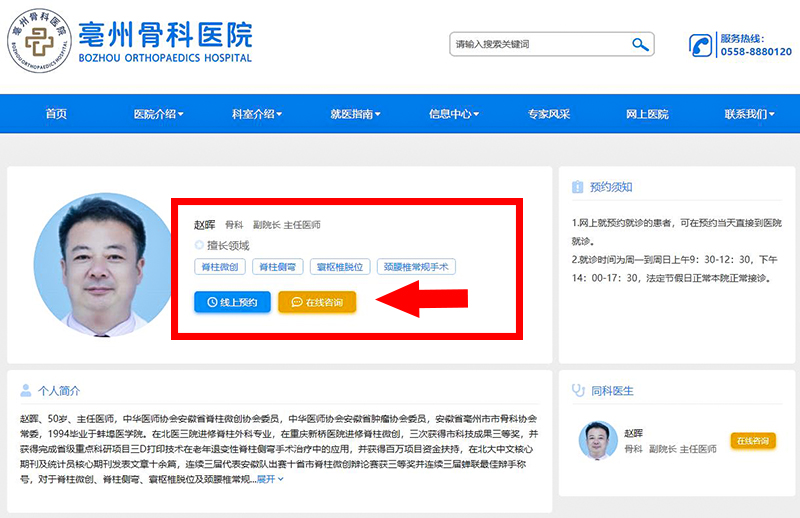Click the search magnifier icon
The image size is (800, 518).
tap(640, 44)
